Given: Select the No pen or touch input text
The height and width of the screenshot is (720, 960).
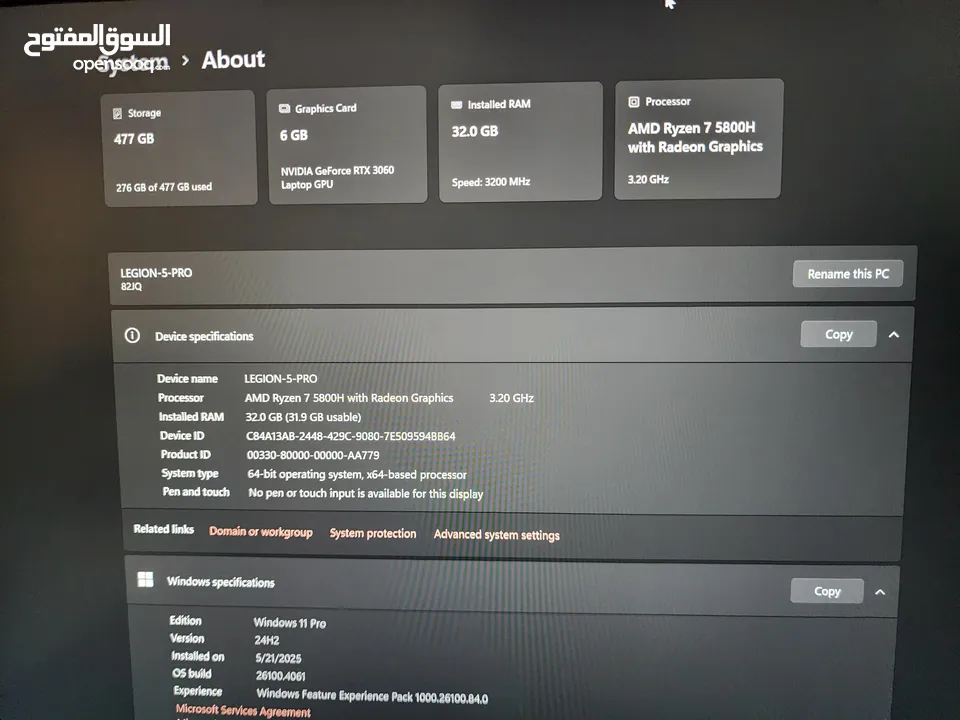Looking at the screenshot, I should [366, 493].
